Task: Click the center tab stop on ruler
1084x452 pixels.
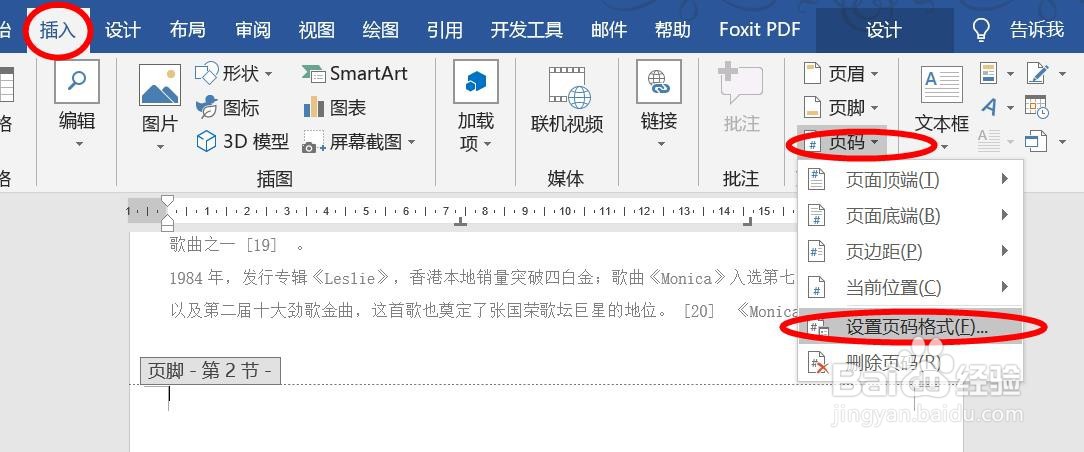Action: pos(460,223)
